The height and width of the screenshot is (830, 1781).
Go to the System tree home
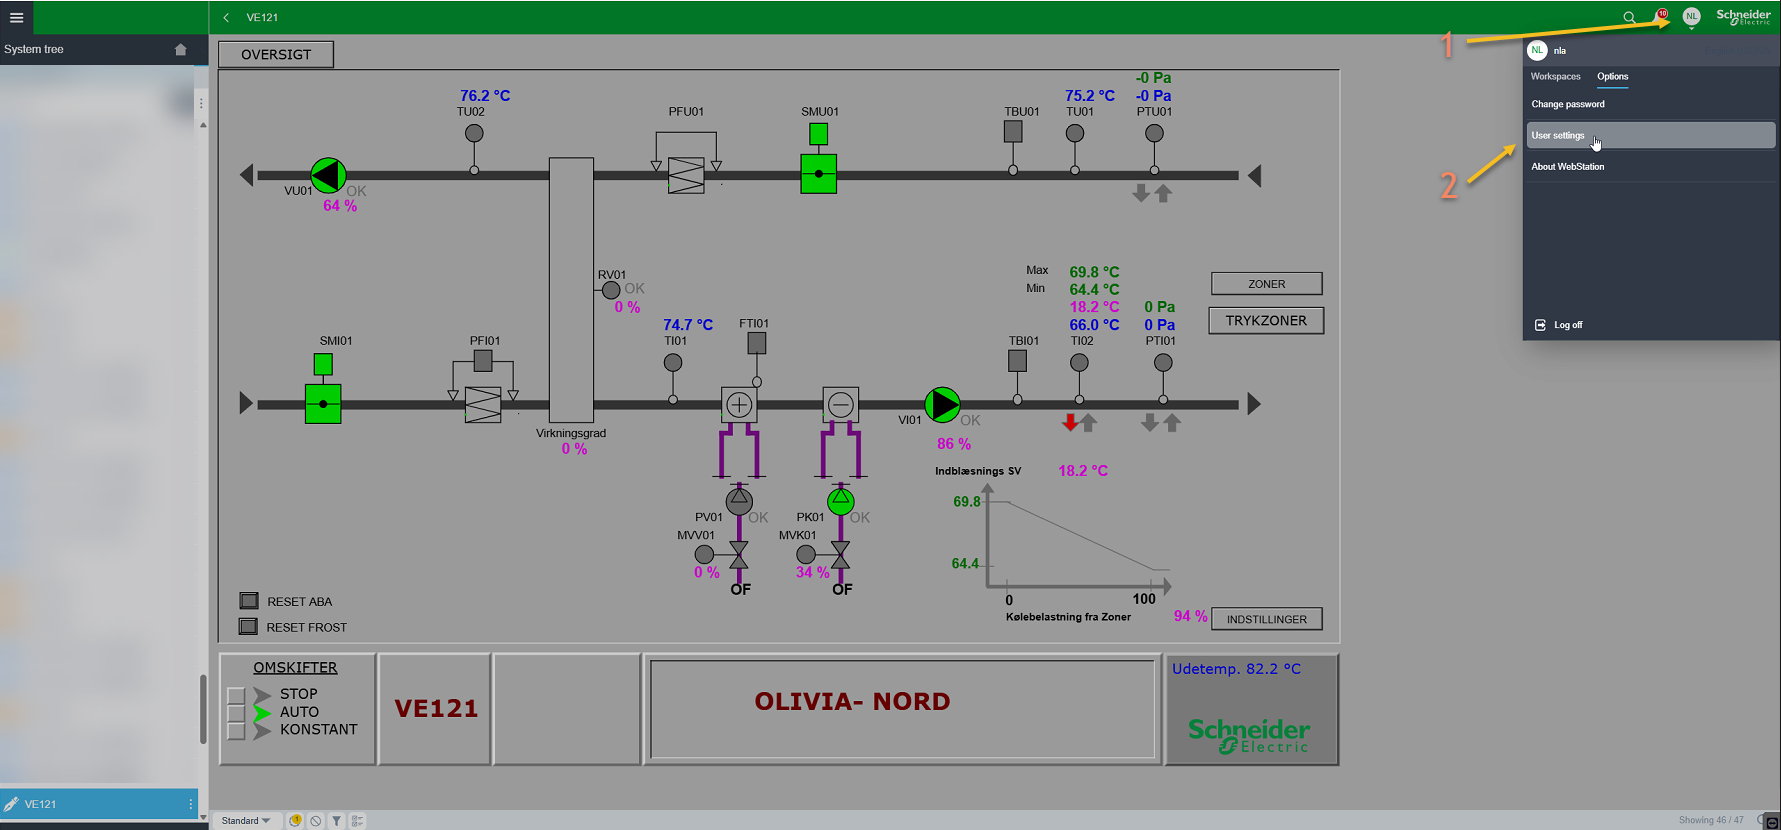(x=181, y=49)
